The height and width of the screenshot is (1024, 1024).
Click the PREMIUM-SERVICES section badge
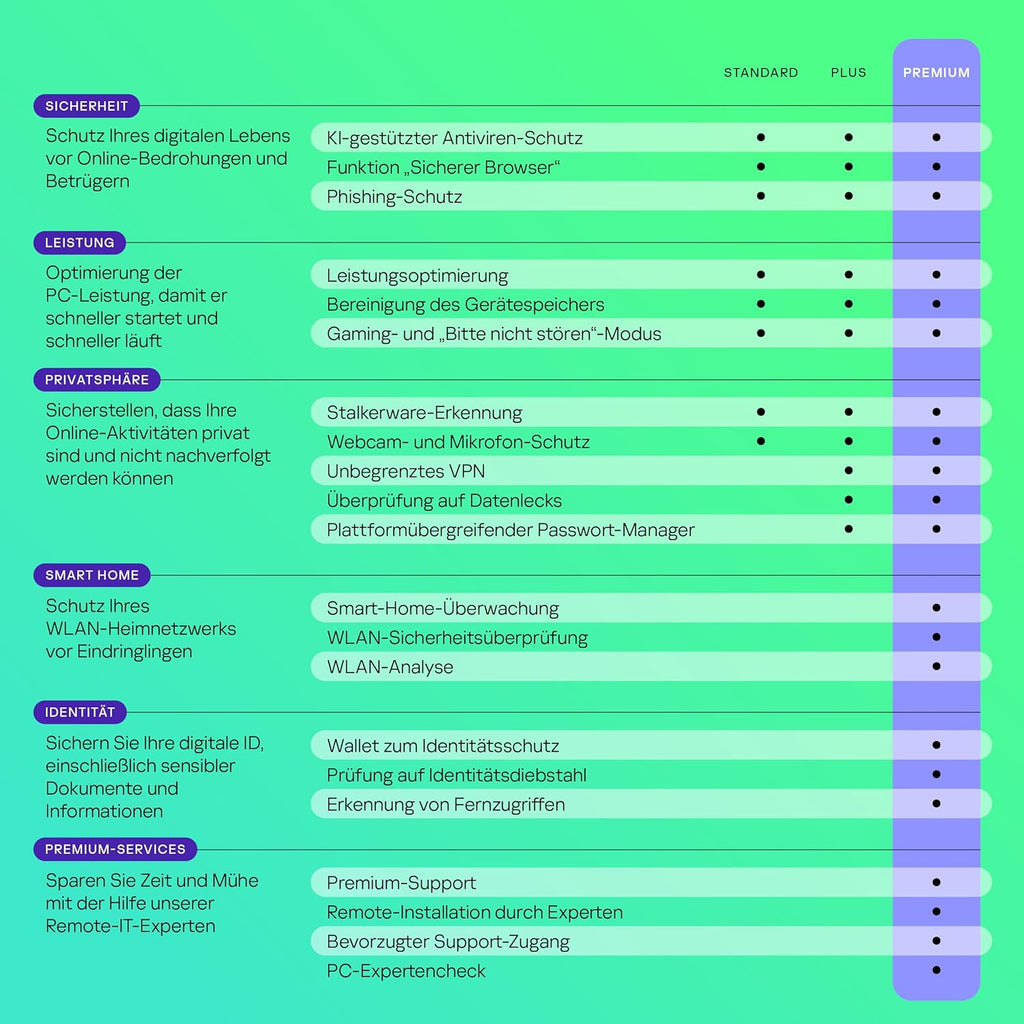pyautogui.click(x=115, y=850)
